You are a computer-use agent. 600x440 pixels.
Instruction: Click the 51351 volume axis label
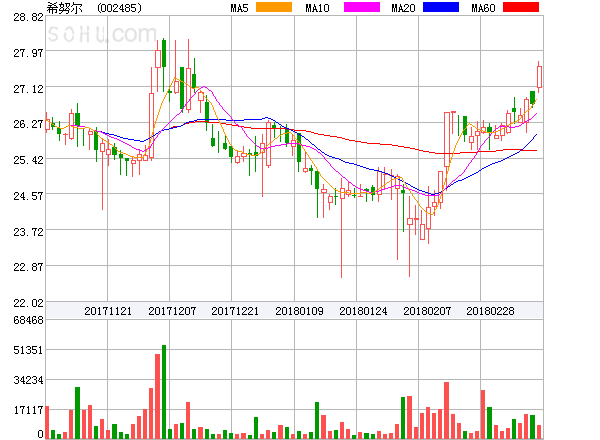click(28, 350)
